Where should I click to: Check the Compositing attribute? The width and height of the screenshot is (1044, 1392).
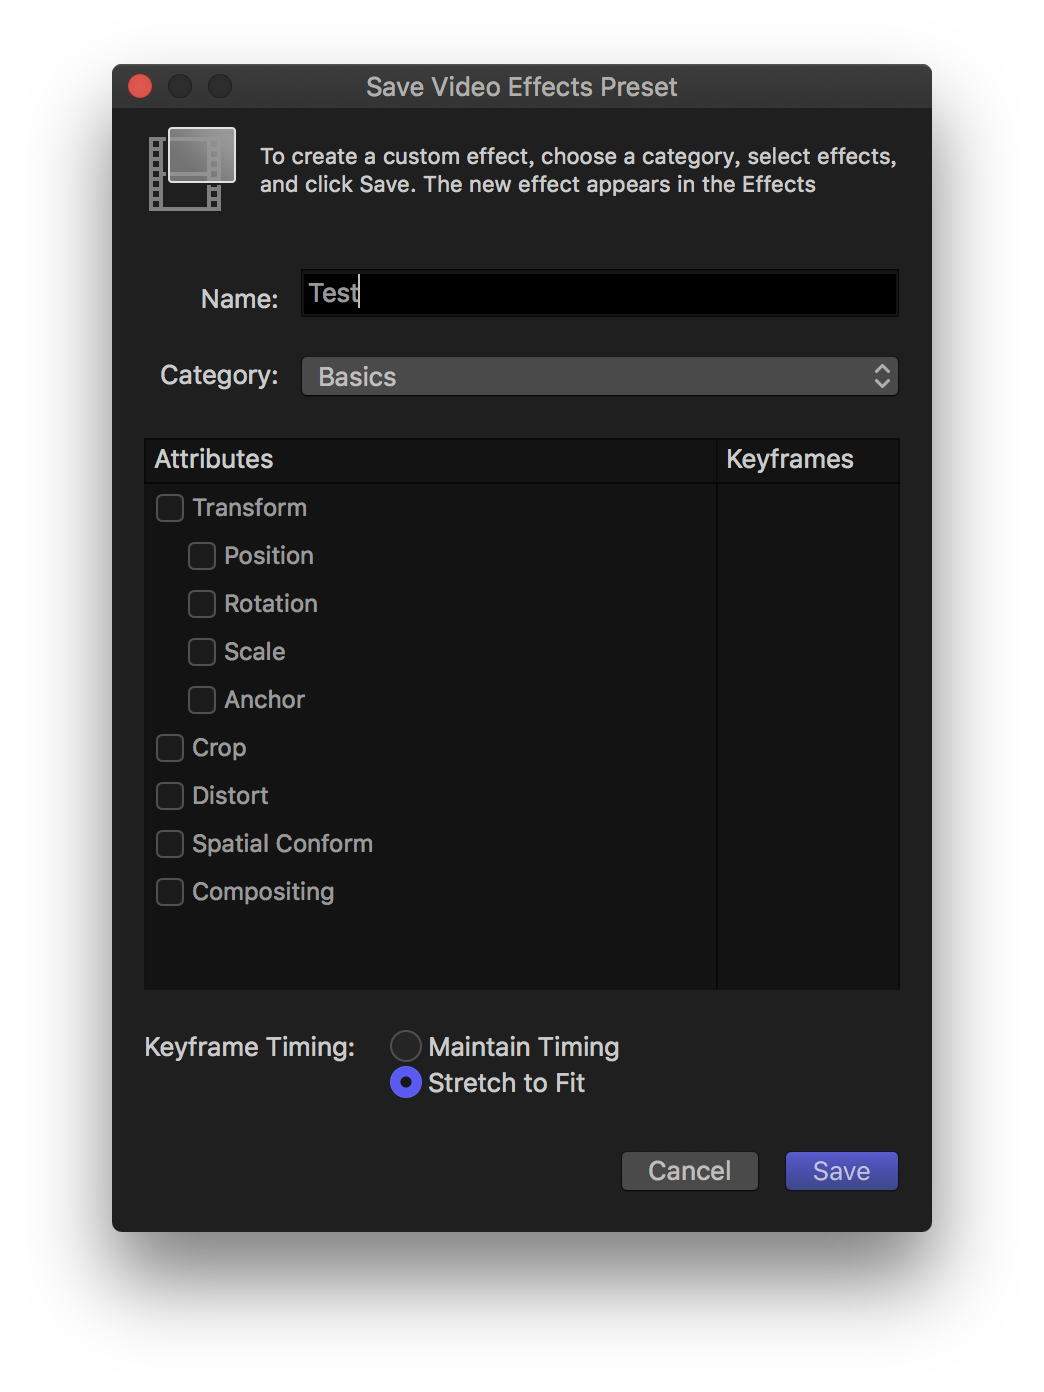tap(170, 892)
